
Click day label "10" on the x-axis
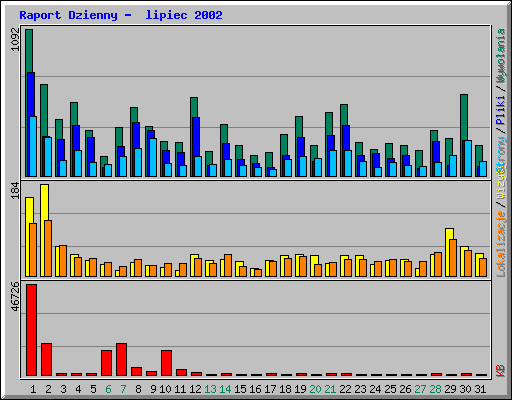[x=165, y=389]
